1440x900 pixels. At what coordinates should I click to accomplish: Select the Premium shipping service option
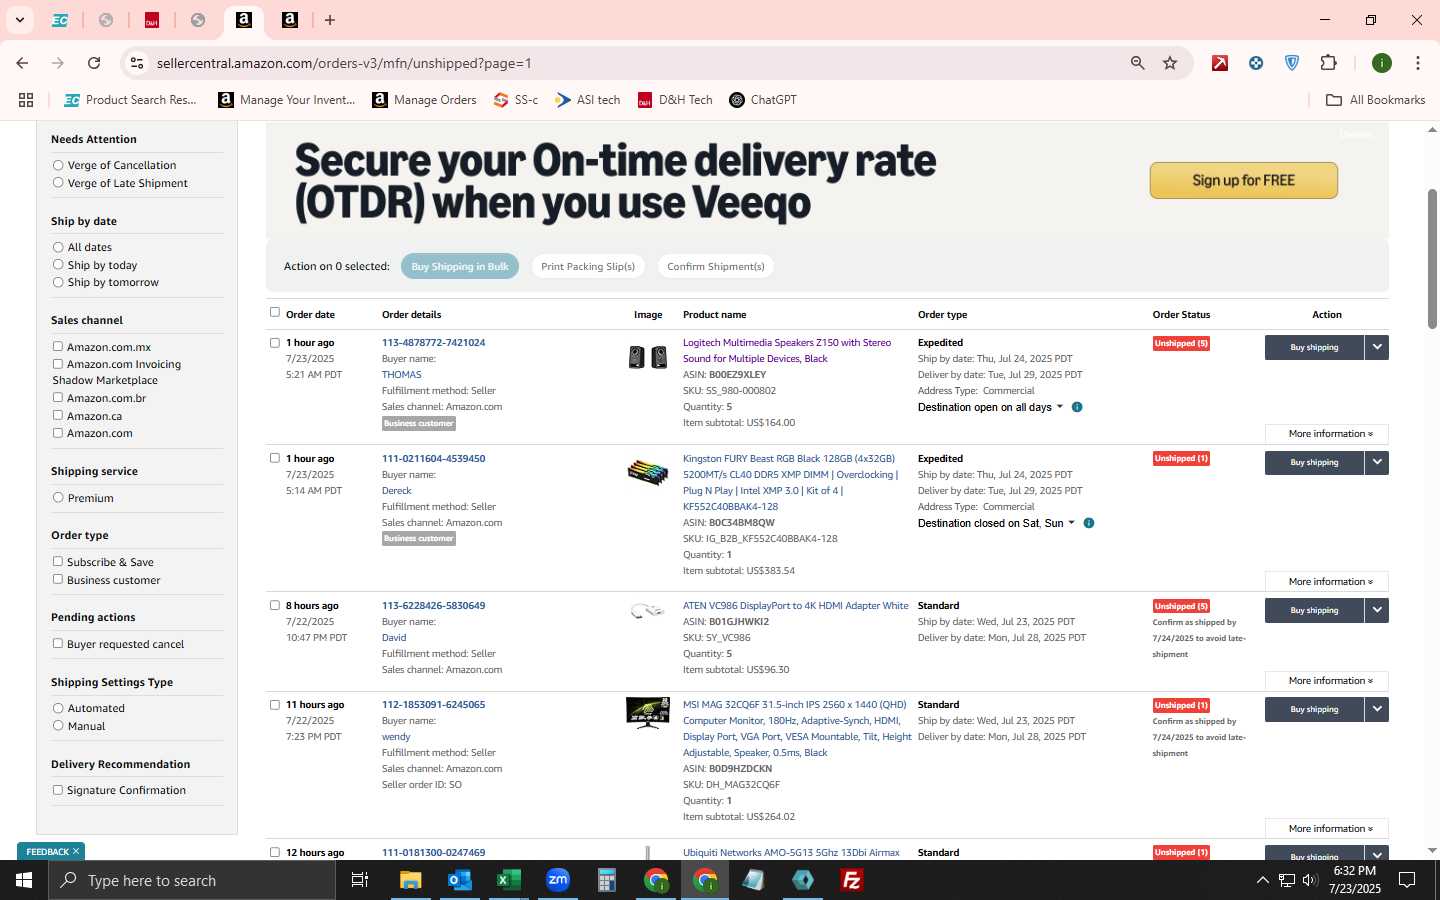(58, 497)
